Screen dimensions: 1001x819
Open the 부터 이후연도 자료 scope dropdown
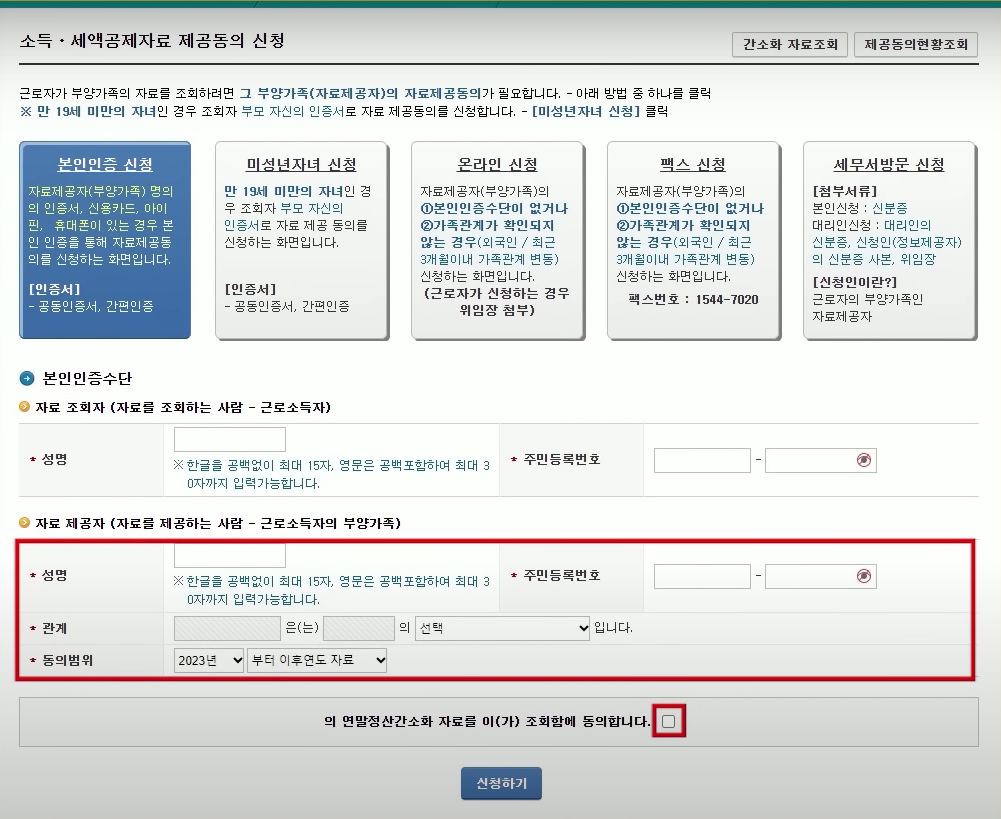(317, 659)
